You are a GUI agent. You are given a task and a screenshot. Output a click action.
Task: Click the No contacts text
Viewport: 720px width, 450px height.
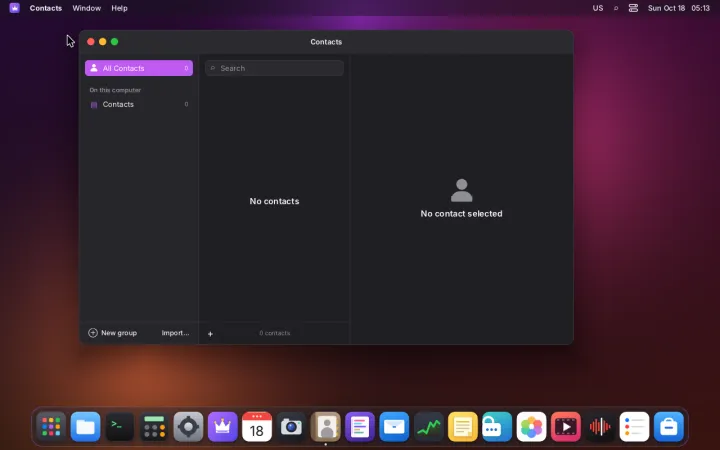point(274,201)
